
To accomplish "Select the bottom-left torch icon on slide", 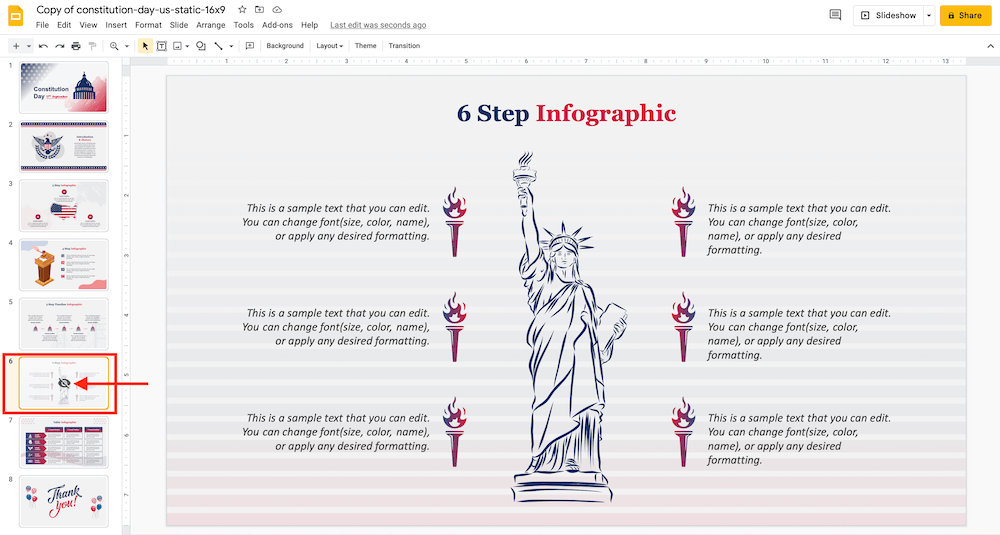I will point(455,432).
